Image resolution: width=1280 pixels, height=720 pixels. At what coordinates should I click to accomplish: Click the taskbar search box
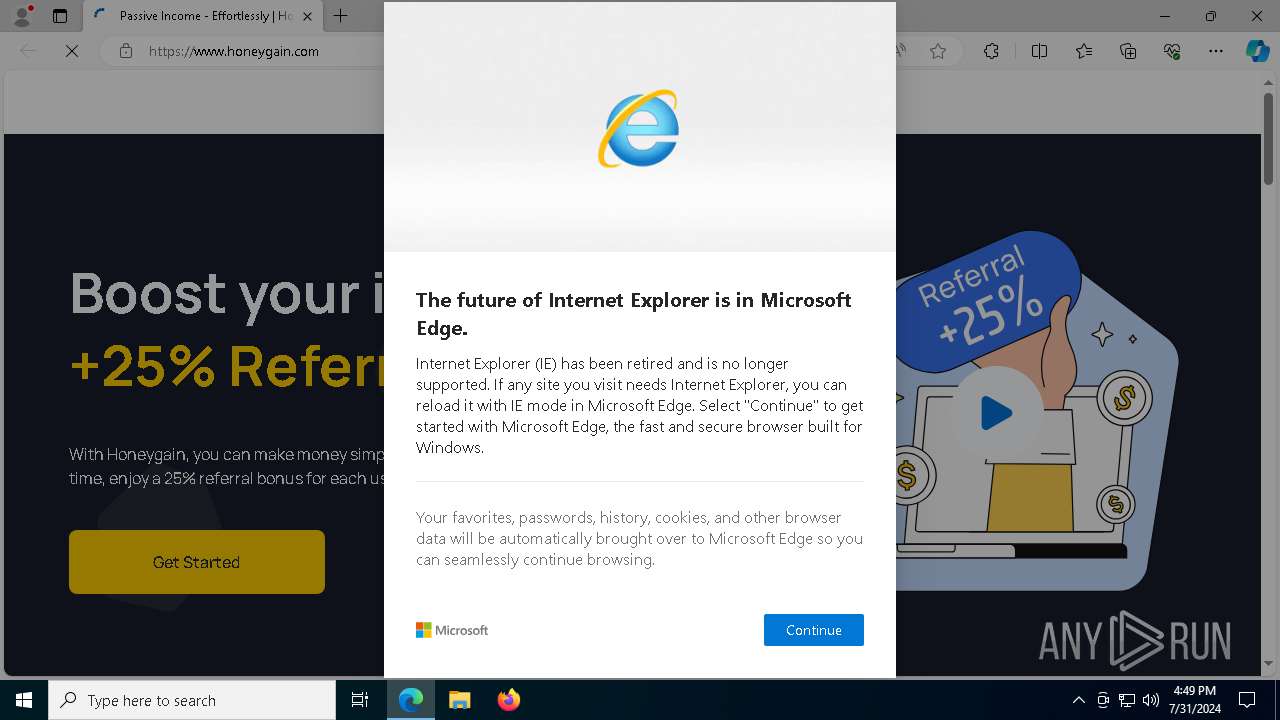pyautogui.click(x=192, y=700)
